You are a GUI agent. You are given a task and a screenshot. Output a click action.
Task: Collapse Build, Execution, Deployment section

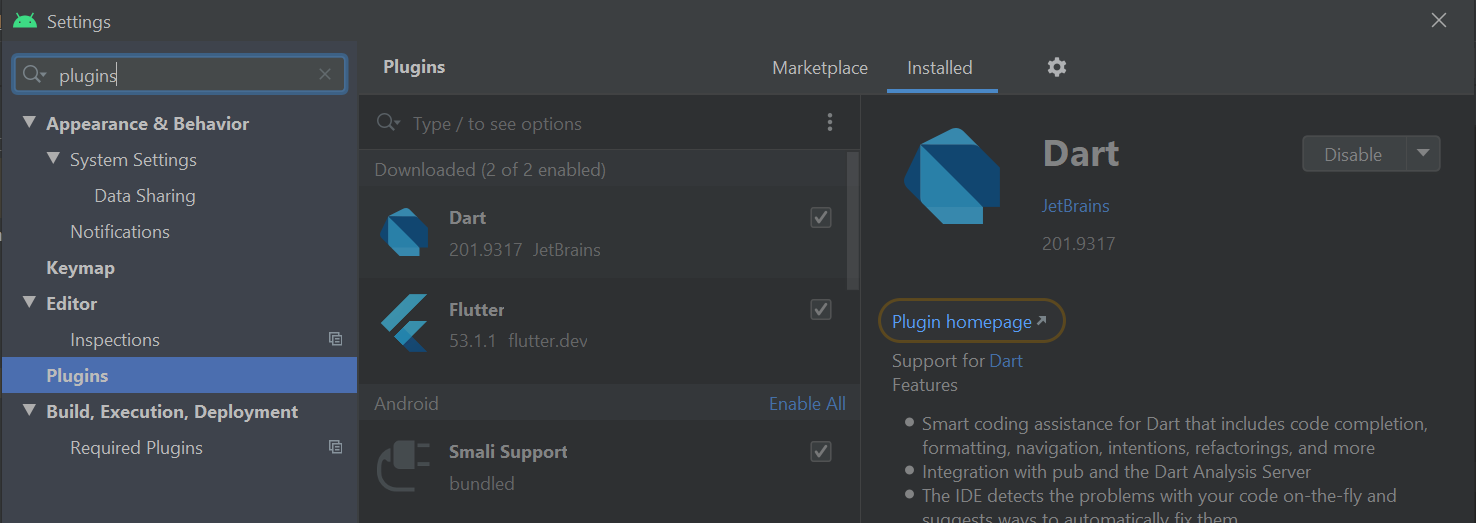29,412
